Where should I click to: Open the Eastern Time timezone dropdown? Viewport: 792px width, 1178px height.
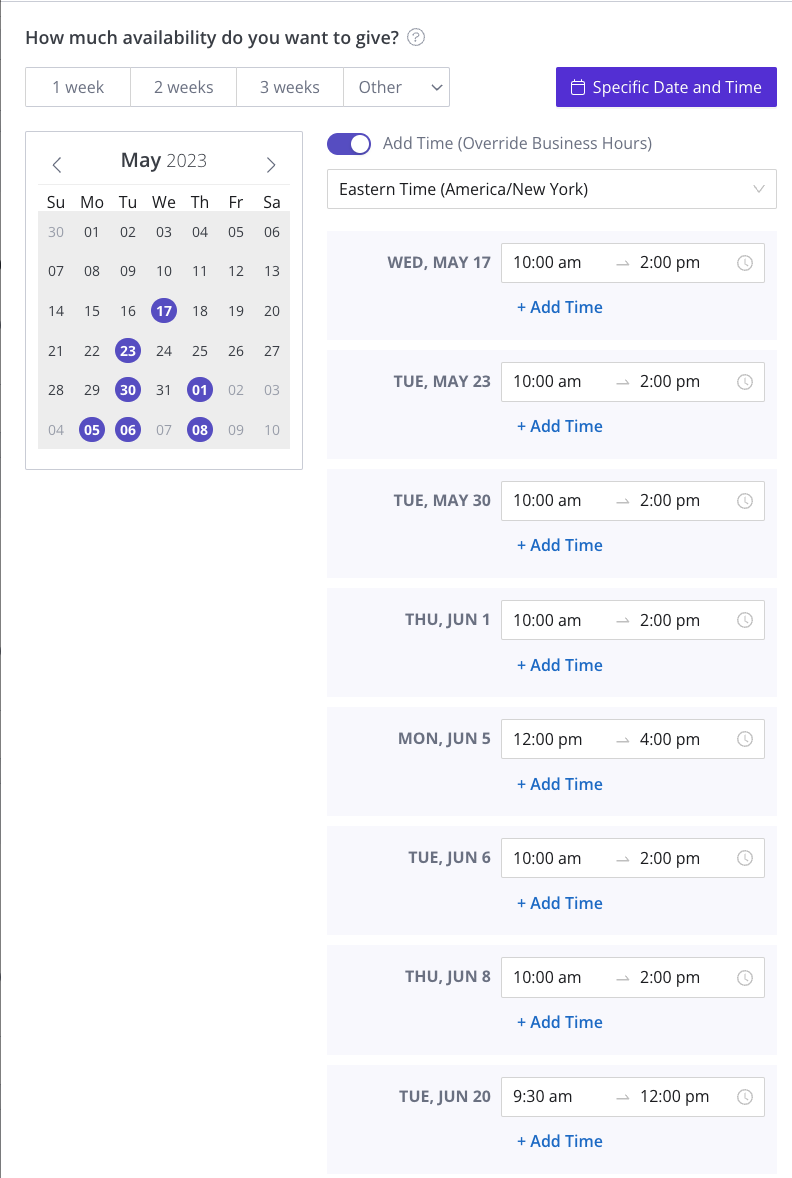click(552, 189)
